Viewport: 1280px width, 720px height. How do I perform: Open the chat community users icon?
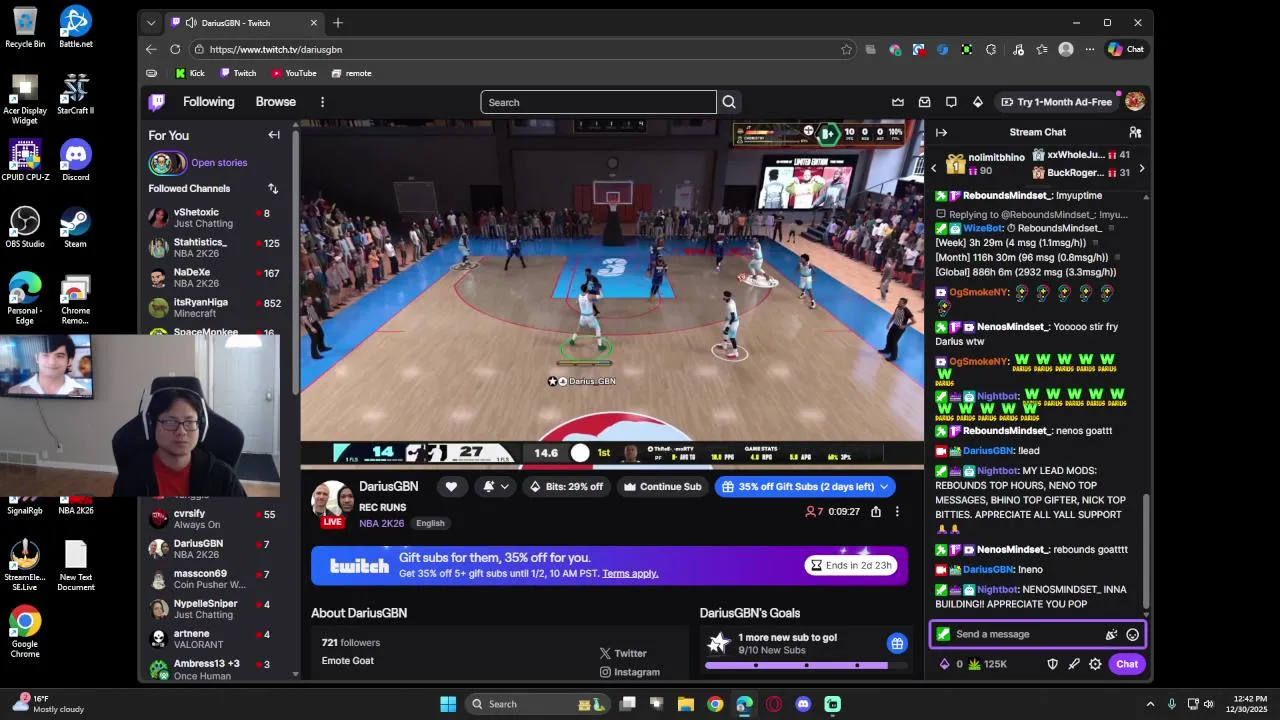point(1135,132)
